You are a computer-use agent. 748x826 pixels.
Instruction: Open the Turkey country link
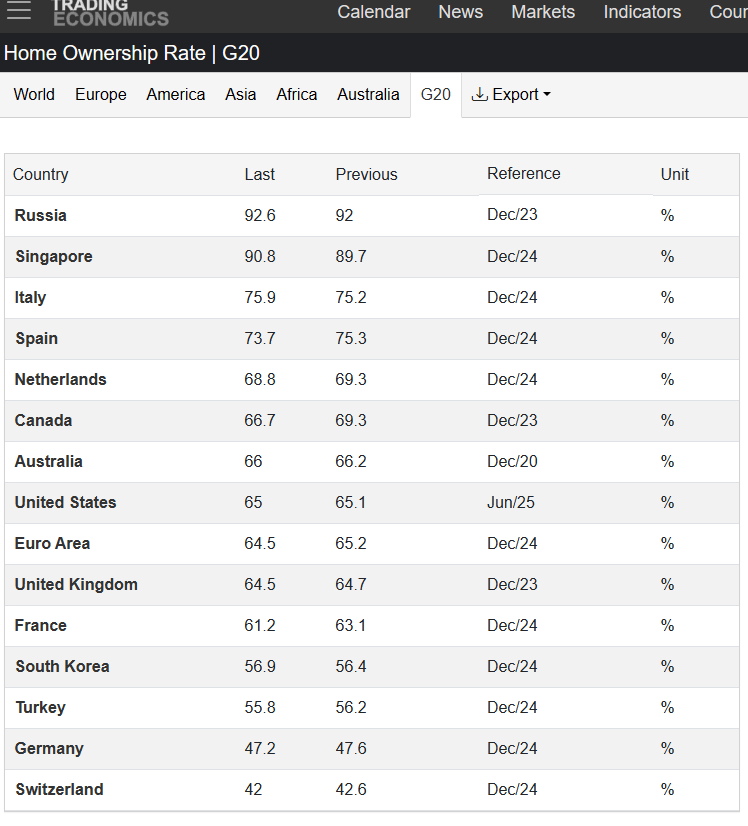(x=41, y=707)
